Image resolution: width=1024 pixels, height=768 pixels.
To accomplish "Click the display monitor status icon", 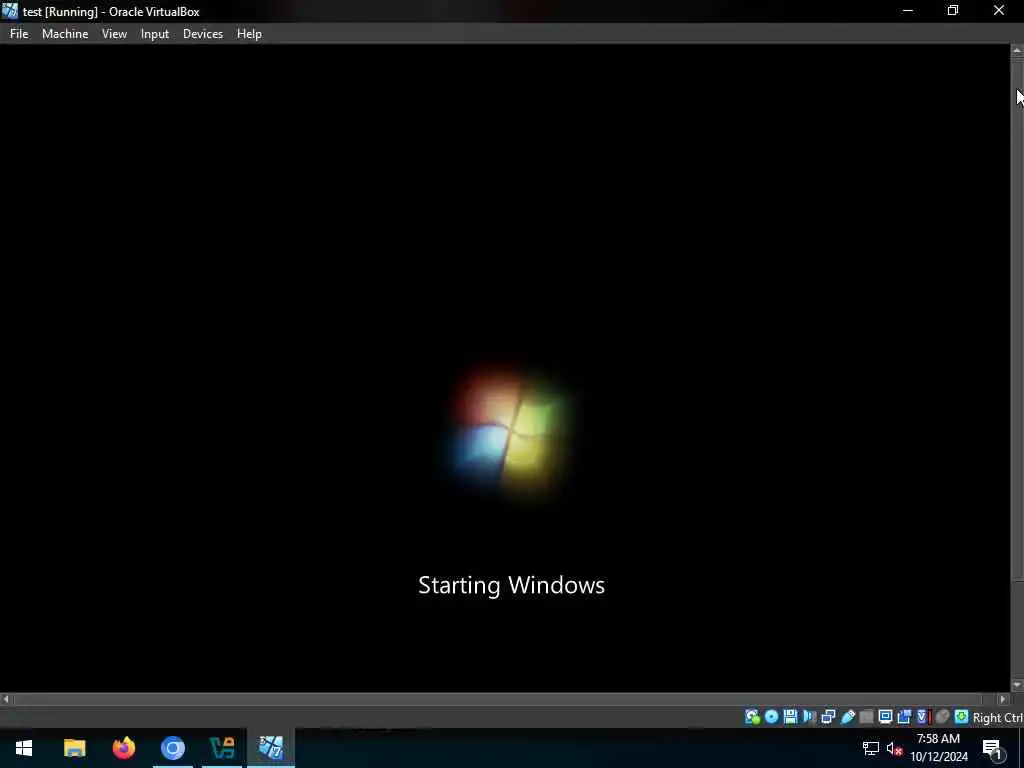I will 885,717.
